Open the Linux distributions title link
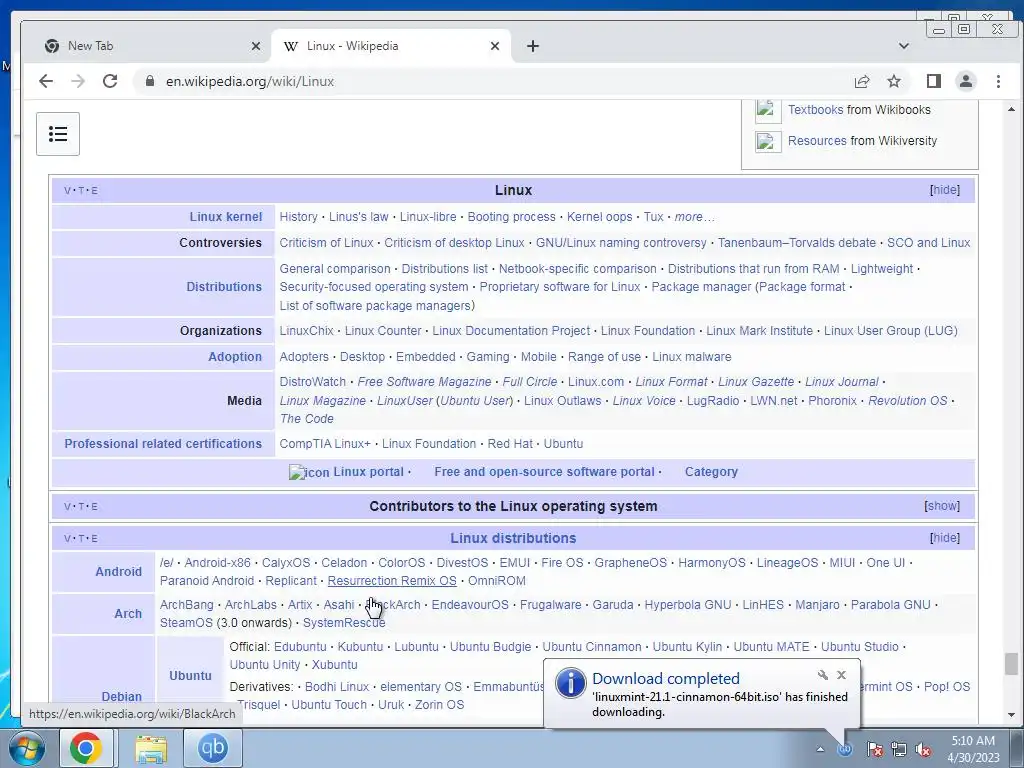 pyautogui.click(x=513, y=538)
